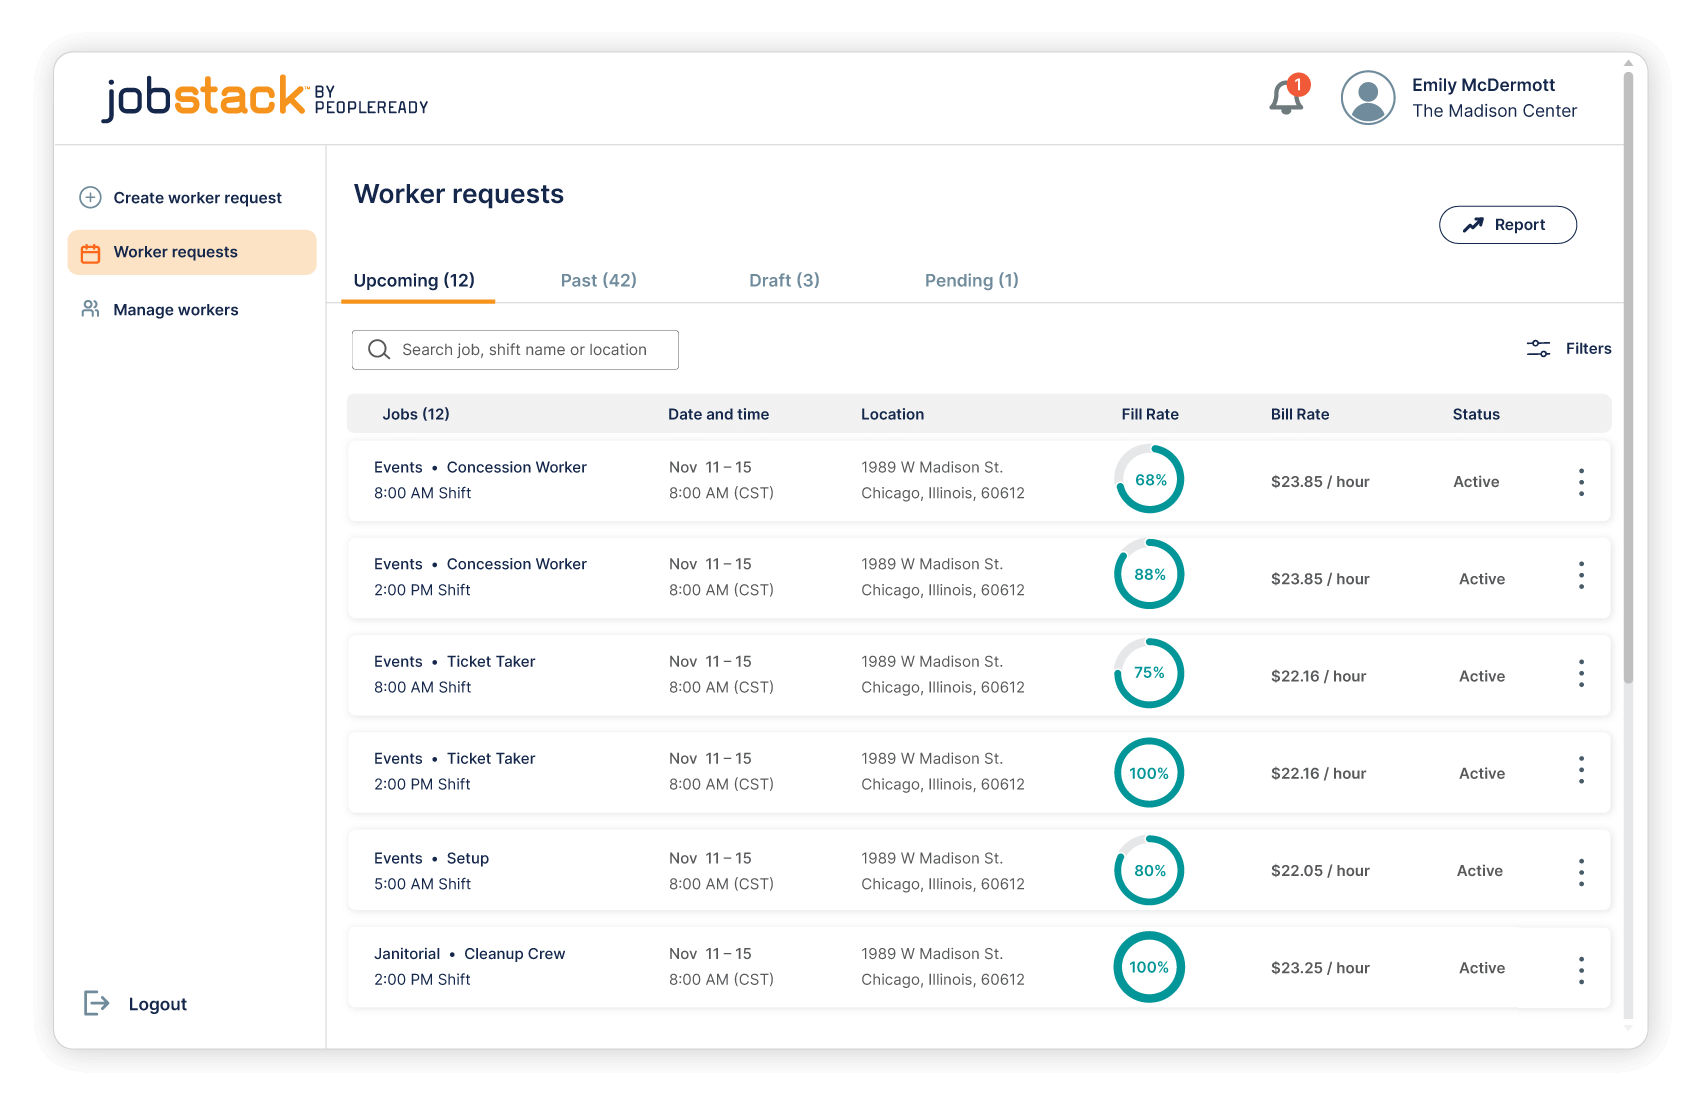Switch to the Pending (1) tab
Image resolution: width=1701 pixels, height=1101 pixels.
(971, 280)
